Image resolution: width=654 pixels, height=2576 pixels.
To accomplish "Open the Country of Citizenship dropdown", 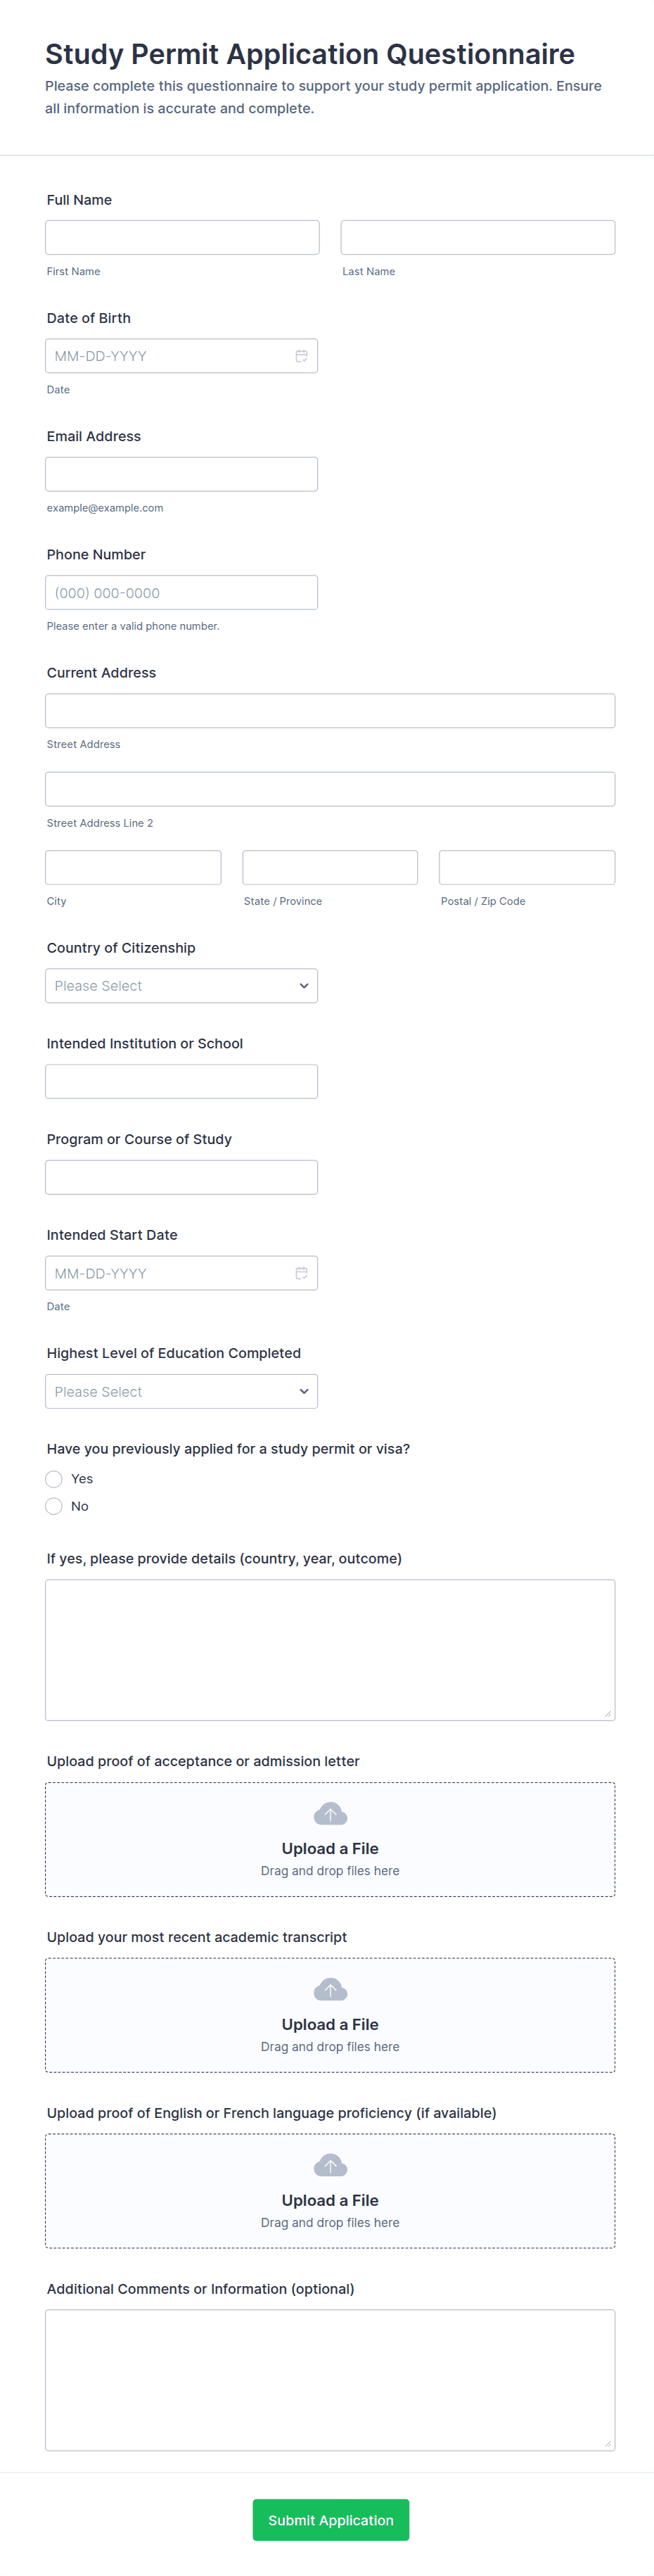I will click(x=181, y=986).
